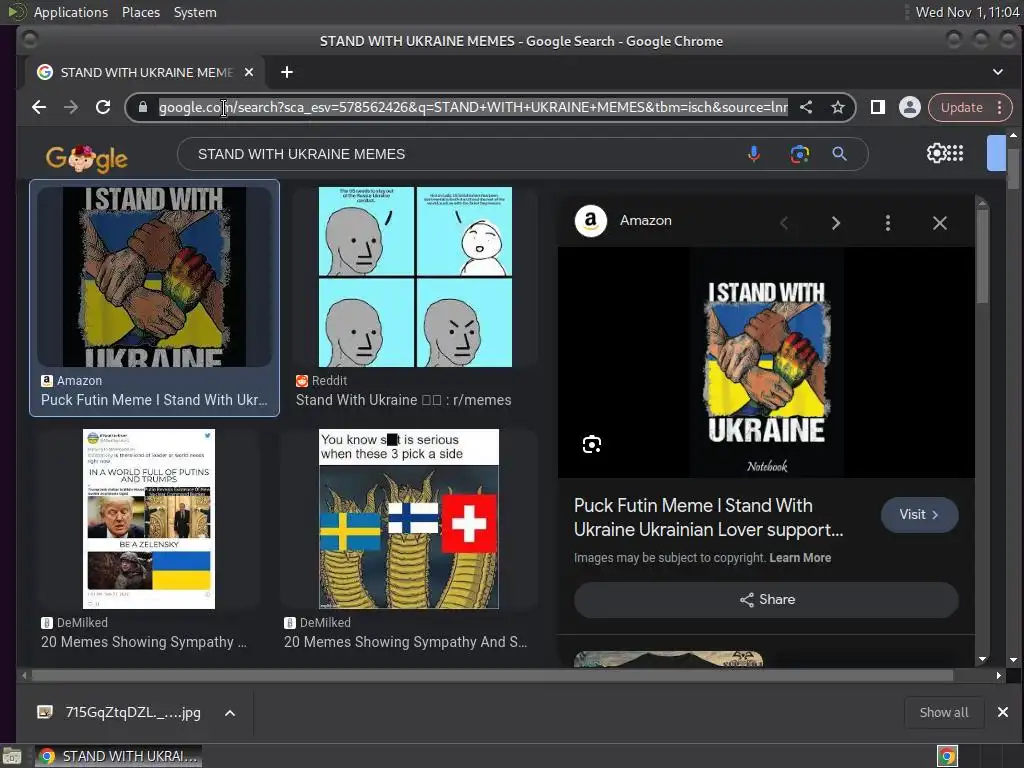Screen dimensions: 1024x768
Task: View site information via lock icon
Action: coord(143,107)
